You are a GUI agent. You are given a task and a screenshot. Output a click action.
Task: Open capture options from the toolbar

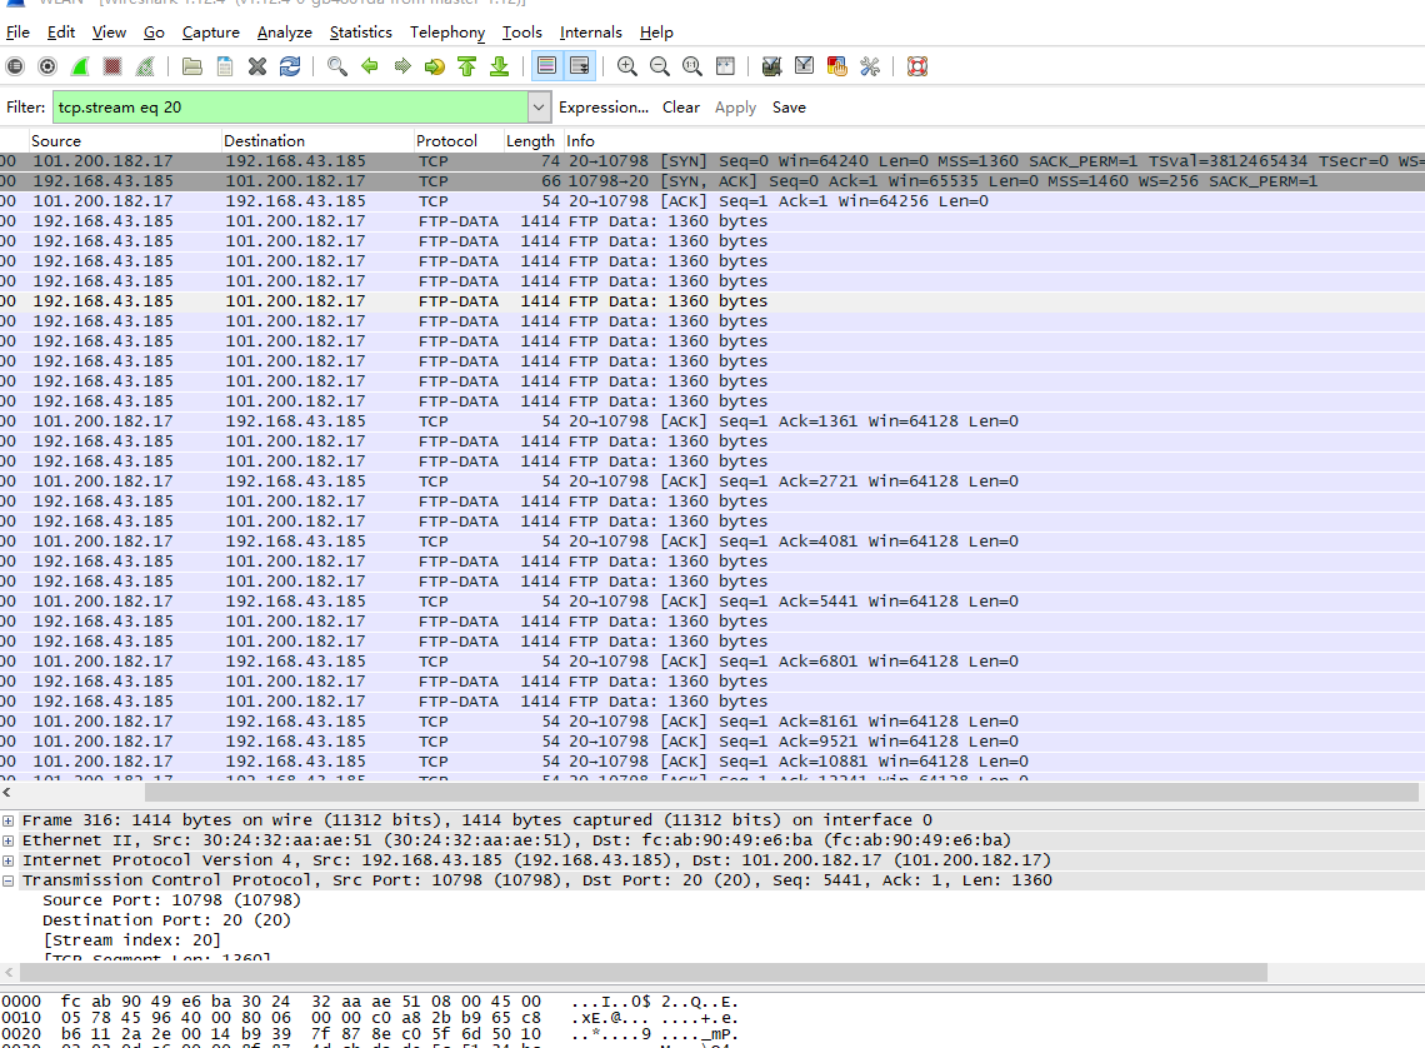pyautogui.click(x=47, y=66)
